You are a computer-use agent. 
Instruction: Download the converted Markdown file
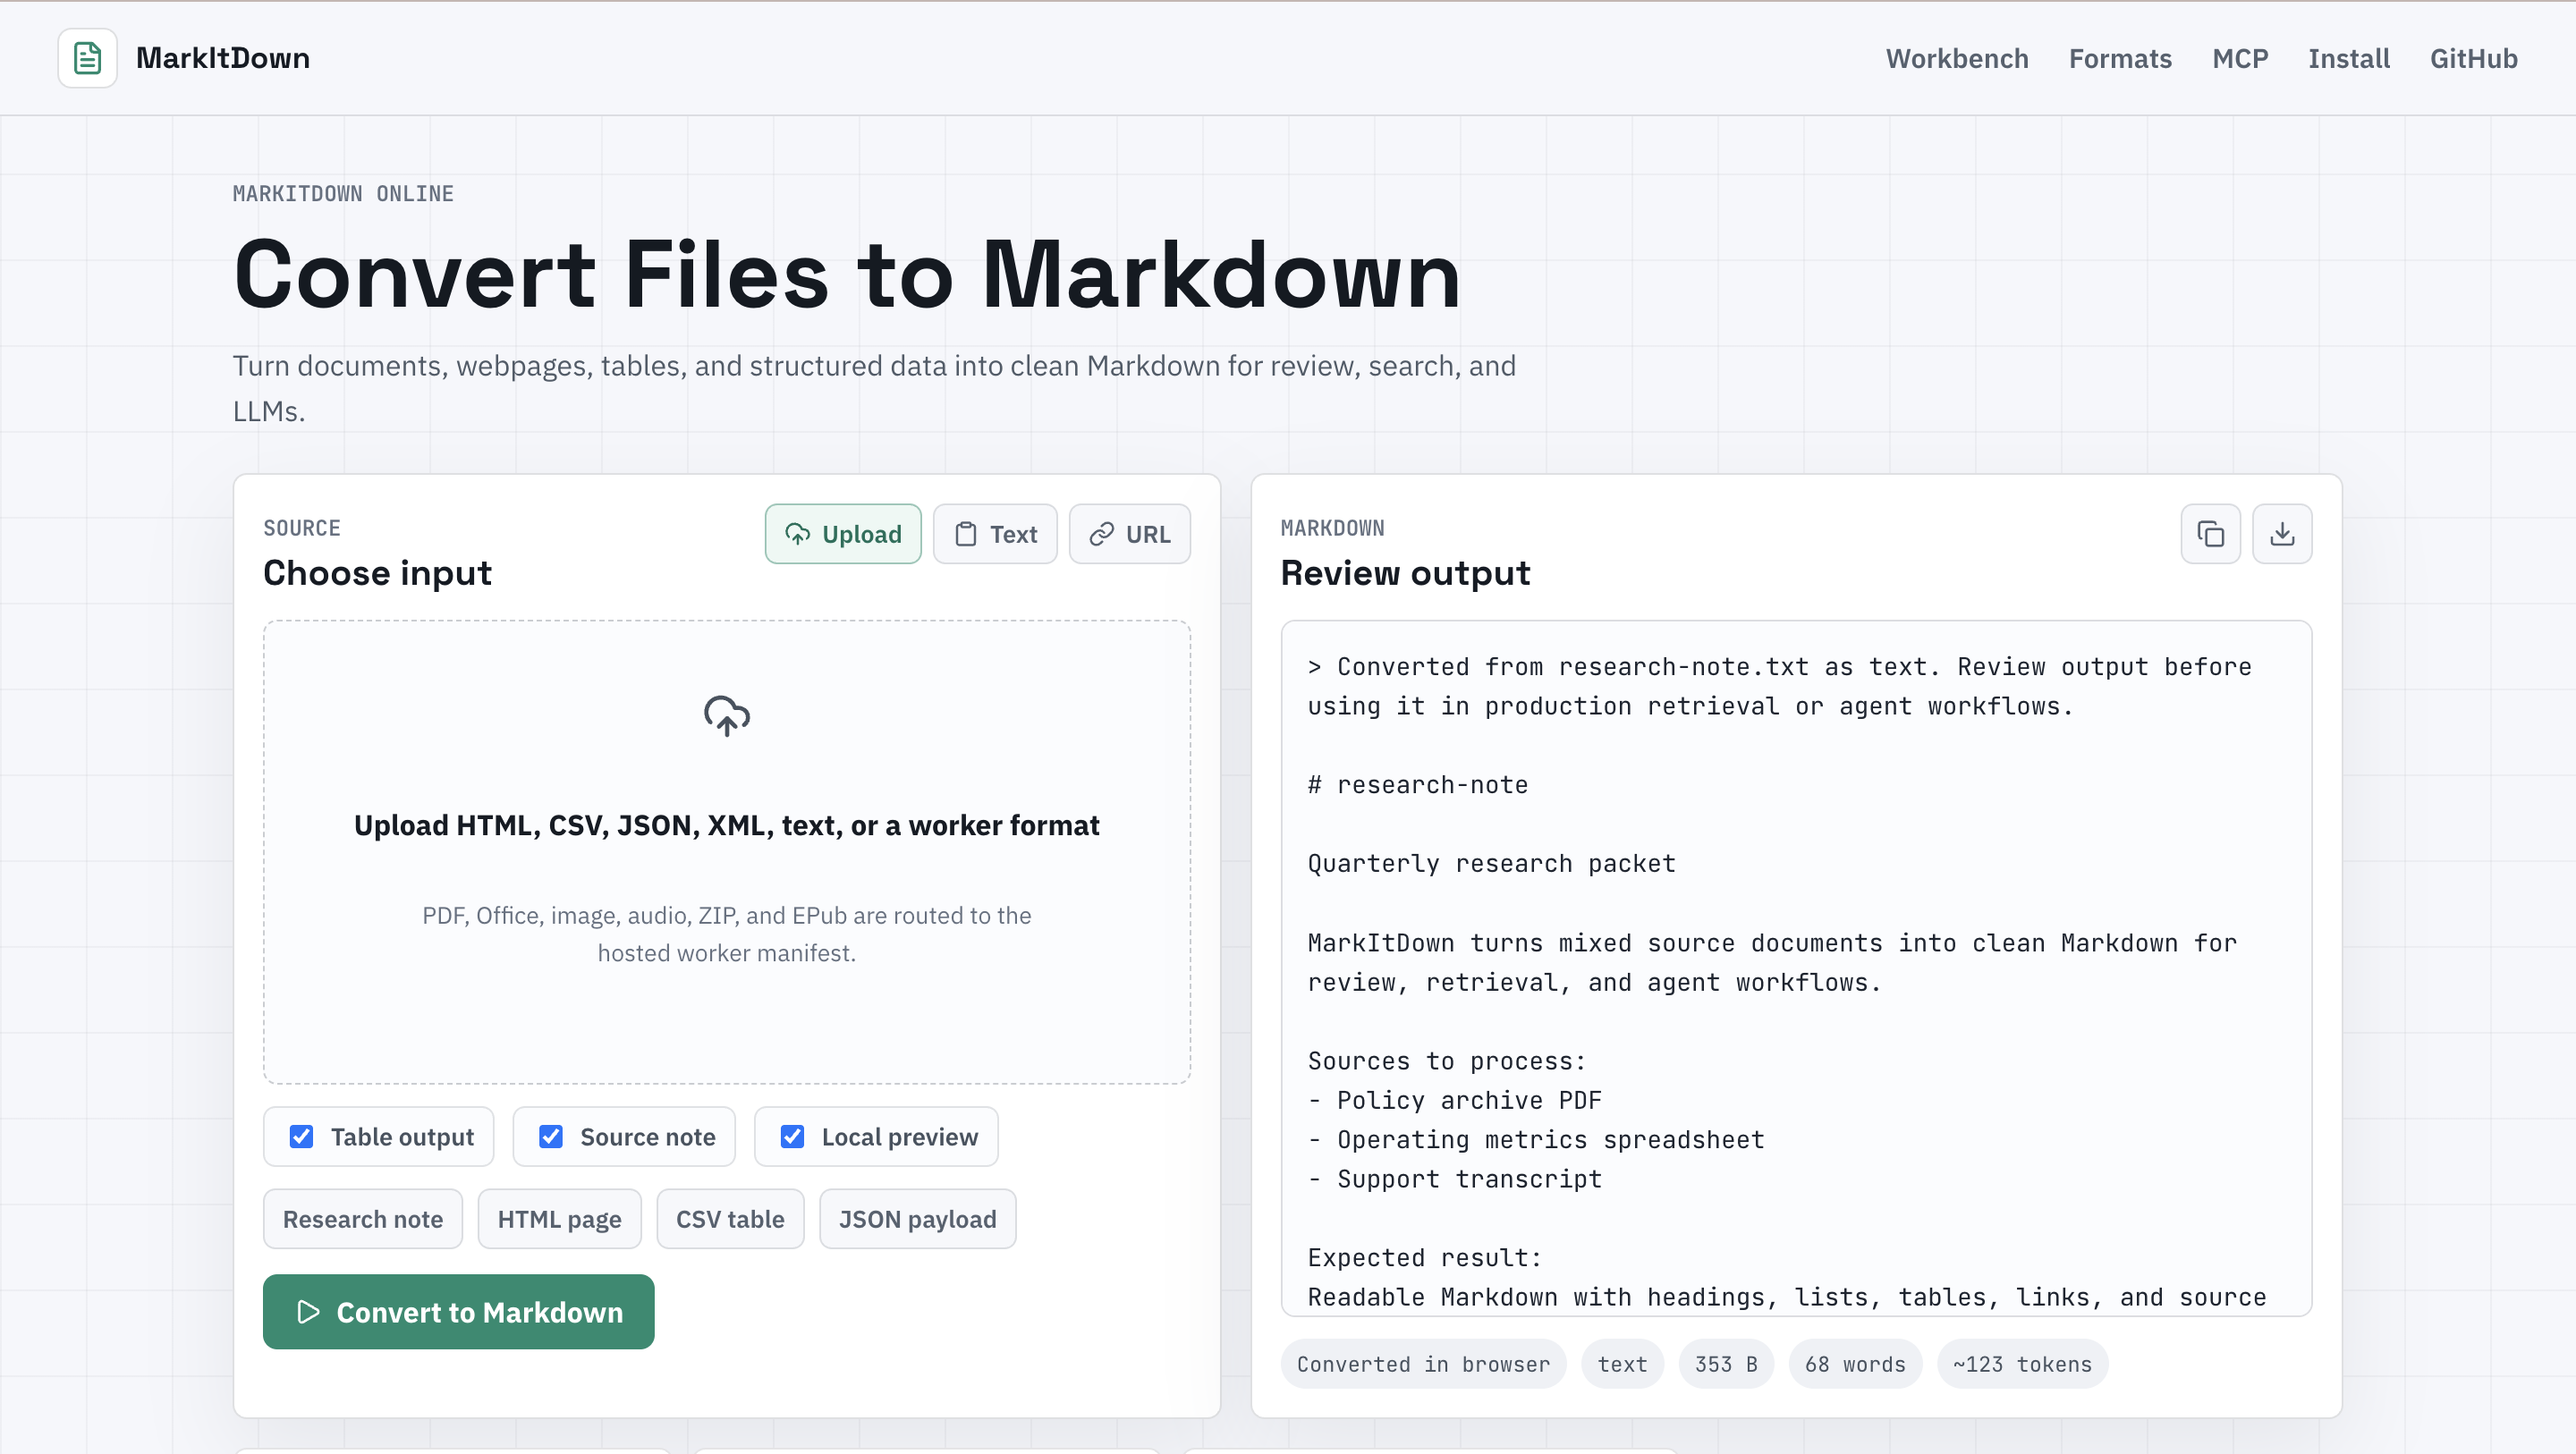(x=2283, y=533)
